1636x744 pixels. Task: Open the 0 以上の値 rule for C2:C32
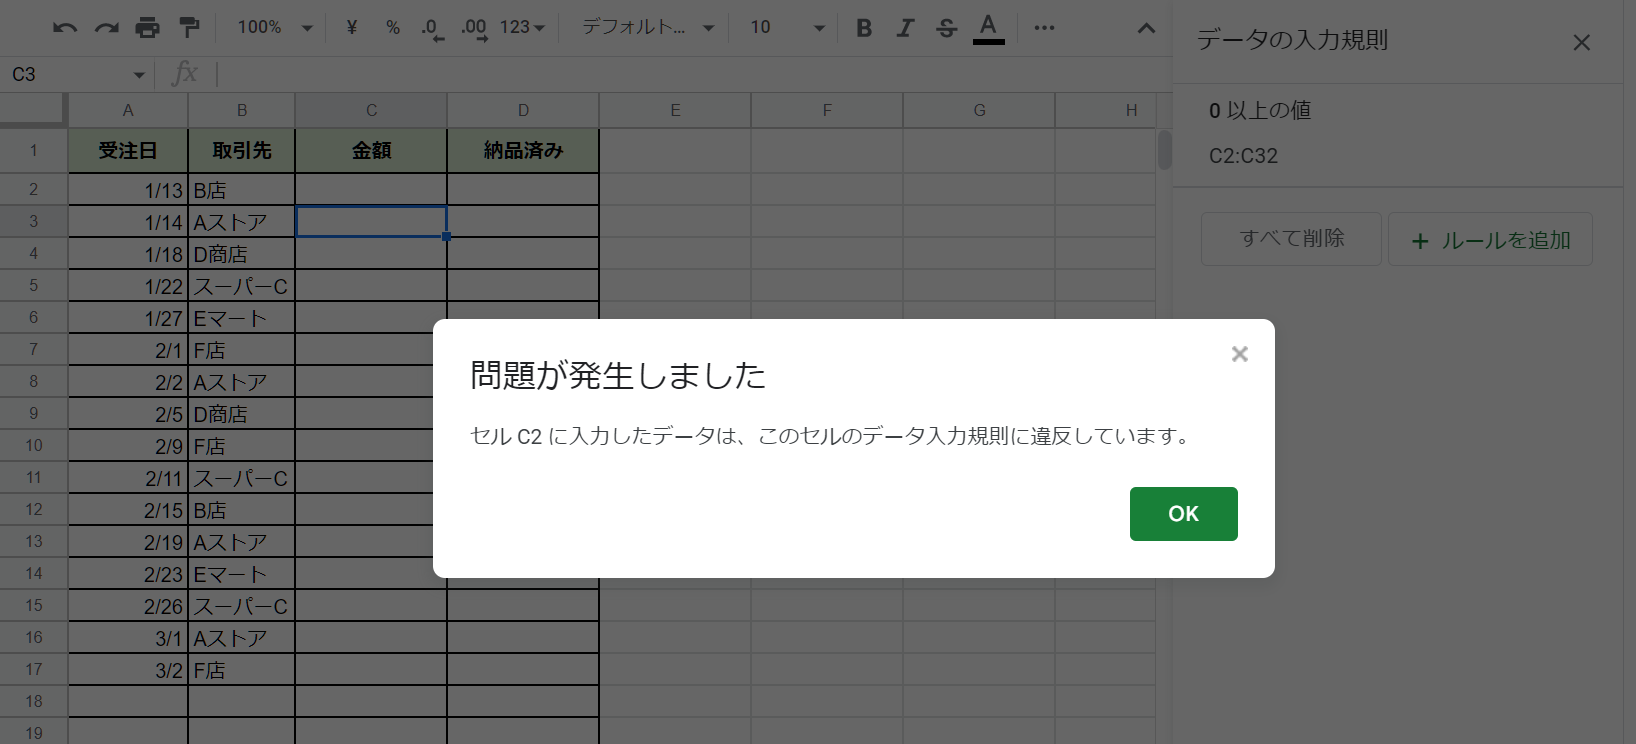coord(1397,133)
